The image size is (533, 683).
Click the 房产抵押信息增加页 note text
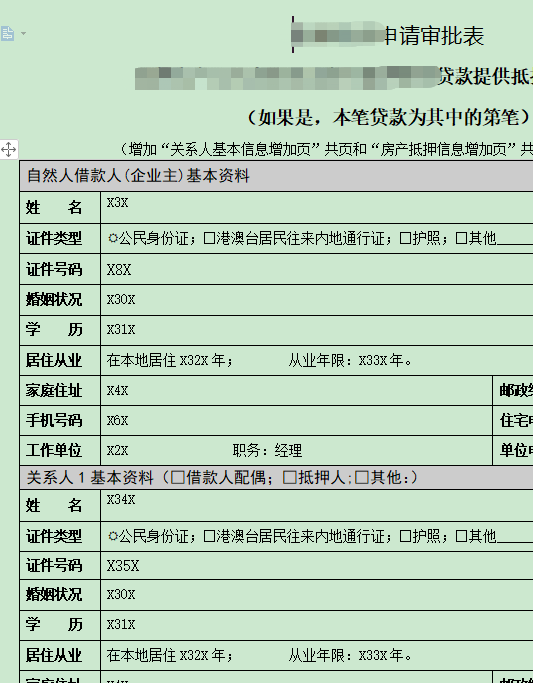(x=443, y=150)
